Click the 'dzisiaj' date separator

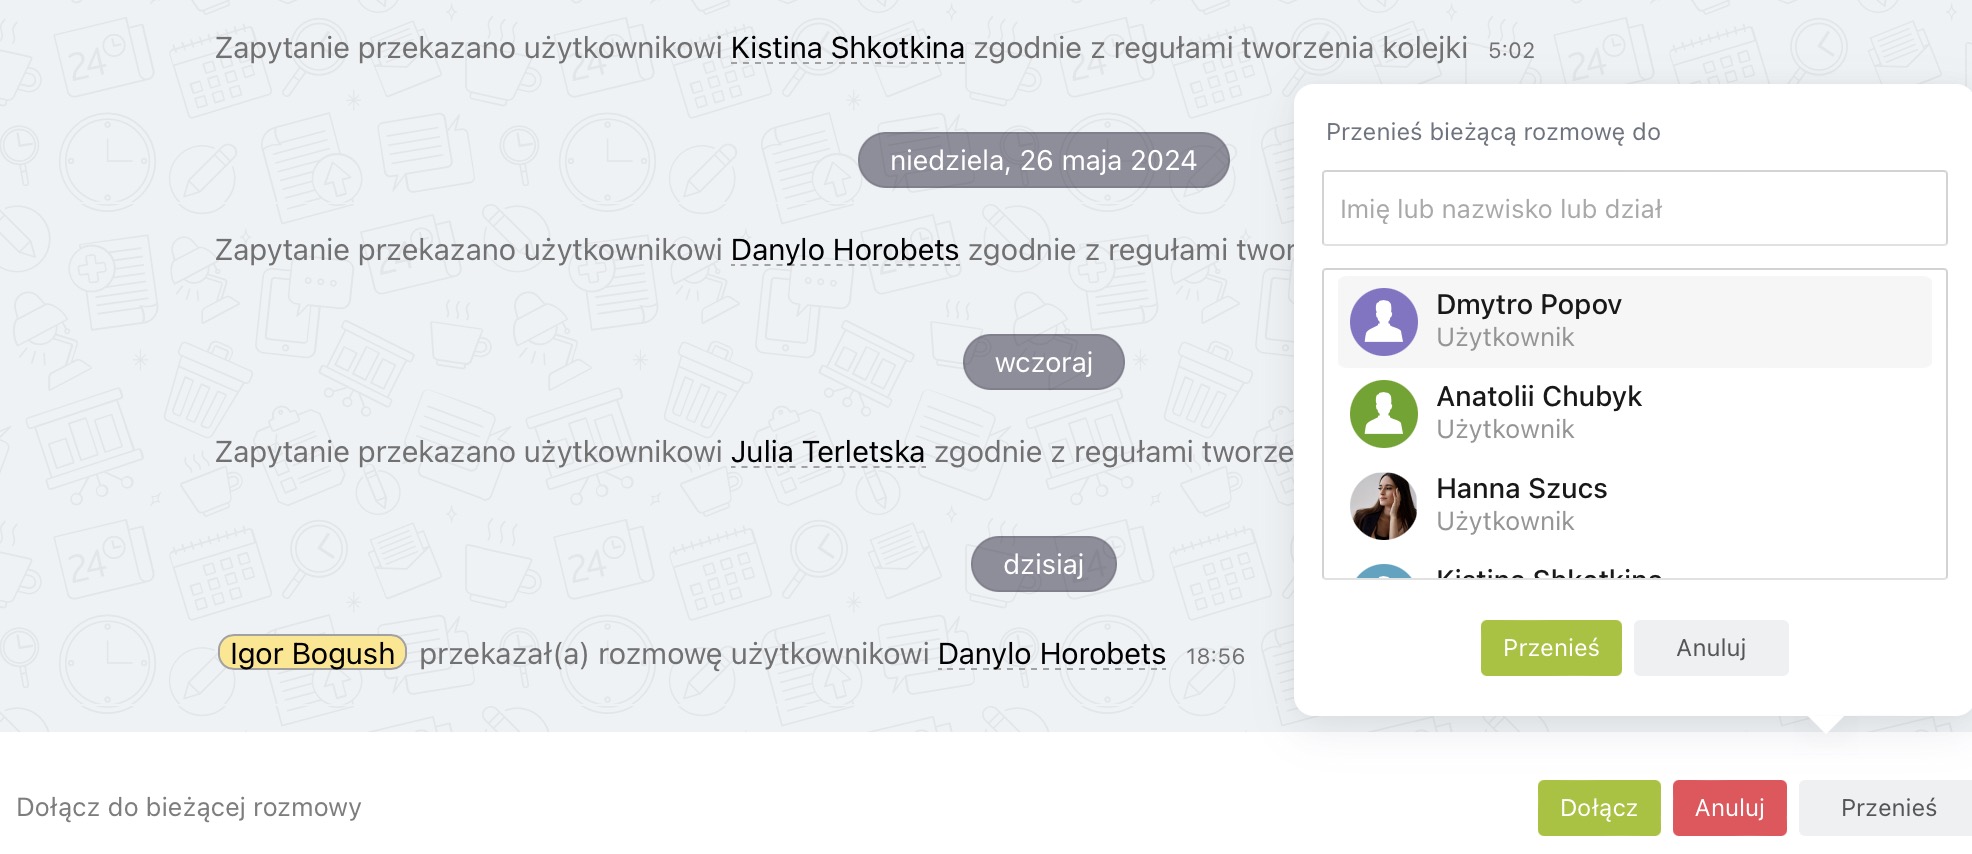coord(1044,564)
